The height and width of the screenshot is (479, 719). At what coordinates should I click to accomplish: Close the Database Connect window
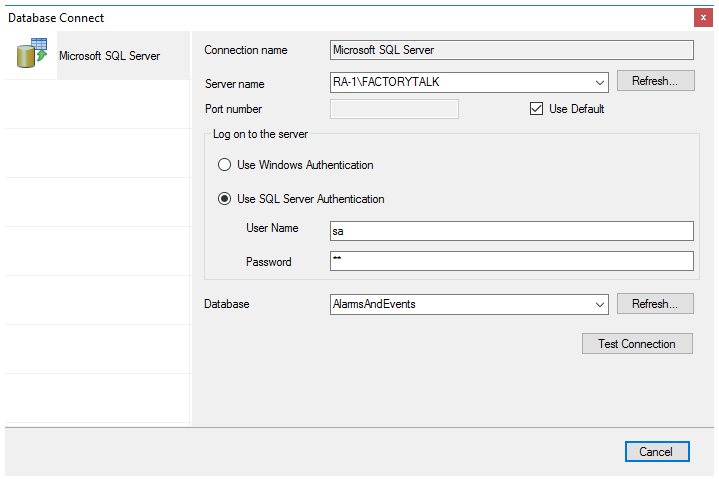703,17
